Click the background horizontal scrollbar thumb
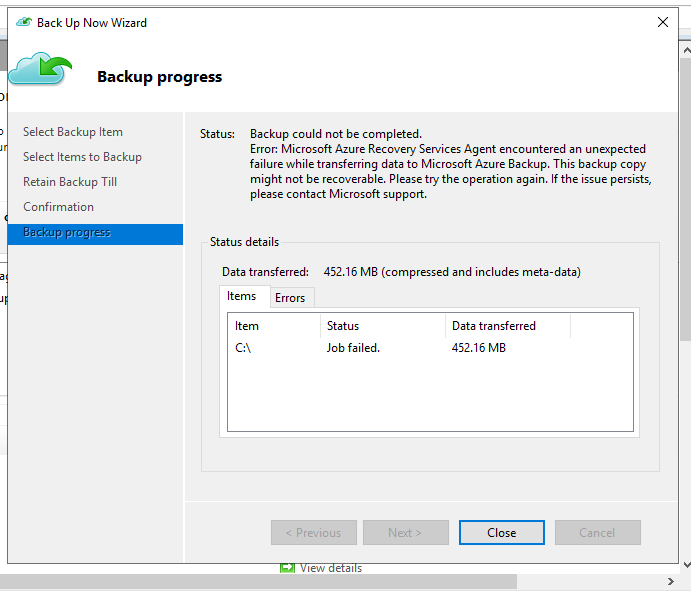 (258, 581)
